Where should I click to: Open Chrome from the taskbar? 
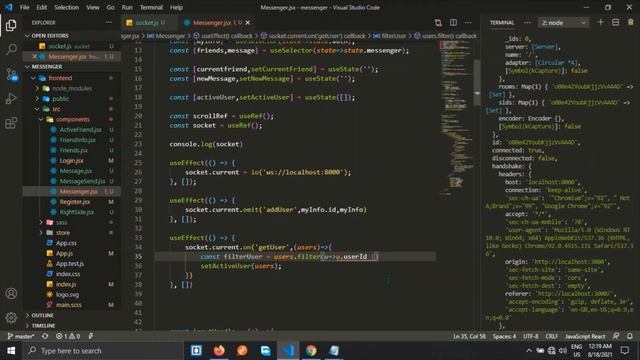click(311, 351)
